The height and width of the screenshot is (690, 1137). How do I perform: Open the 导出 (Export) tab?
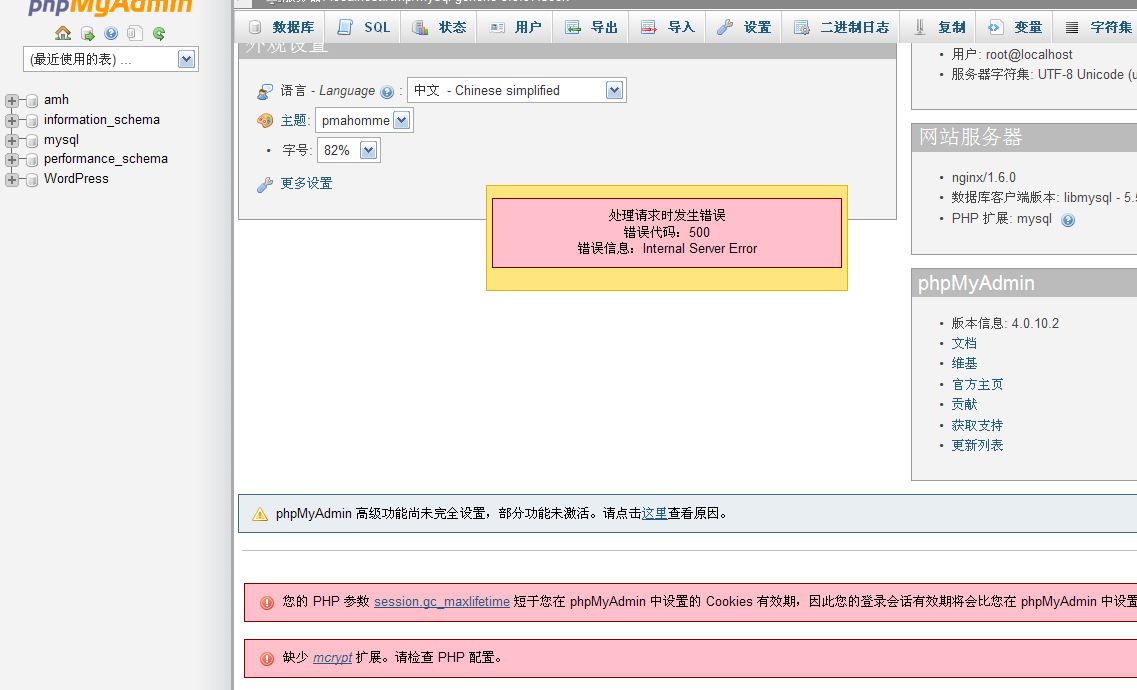click(x=591, y=27)
